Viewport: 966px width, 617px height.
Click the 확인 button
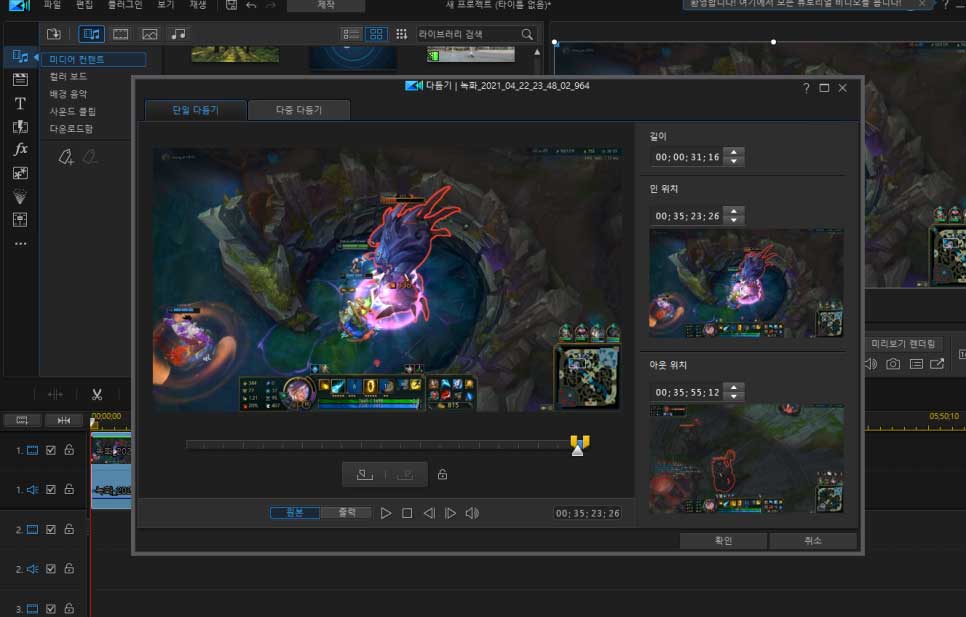pyautogui.click(x=723, y=541)
